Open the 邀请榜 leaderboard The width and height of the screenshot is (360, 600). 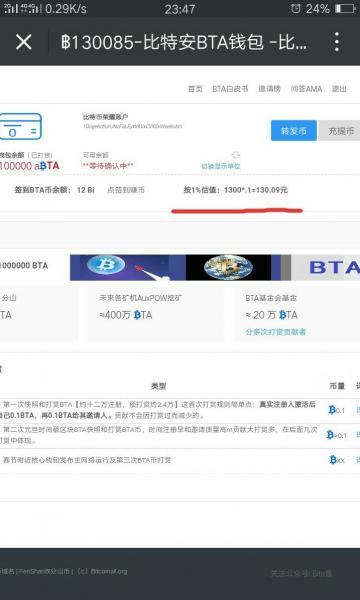click(x=269, y=89)
